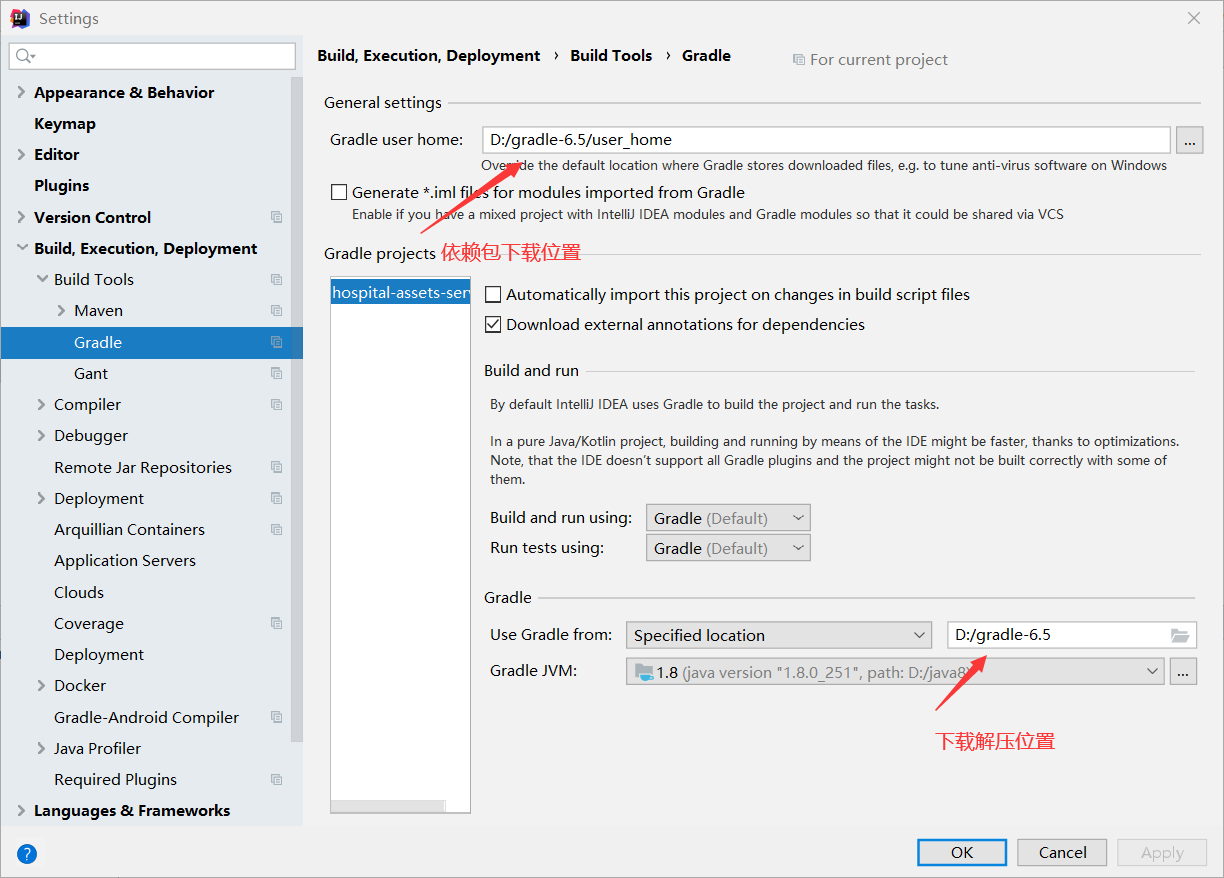This screenshot has height=878, width=1224.
Task: Click the browse button beside Gradle JVM
Action: 1183,672
